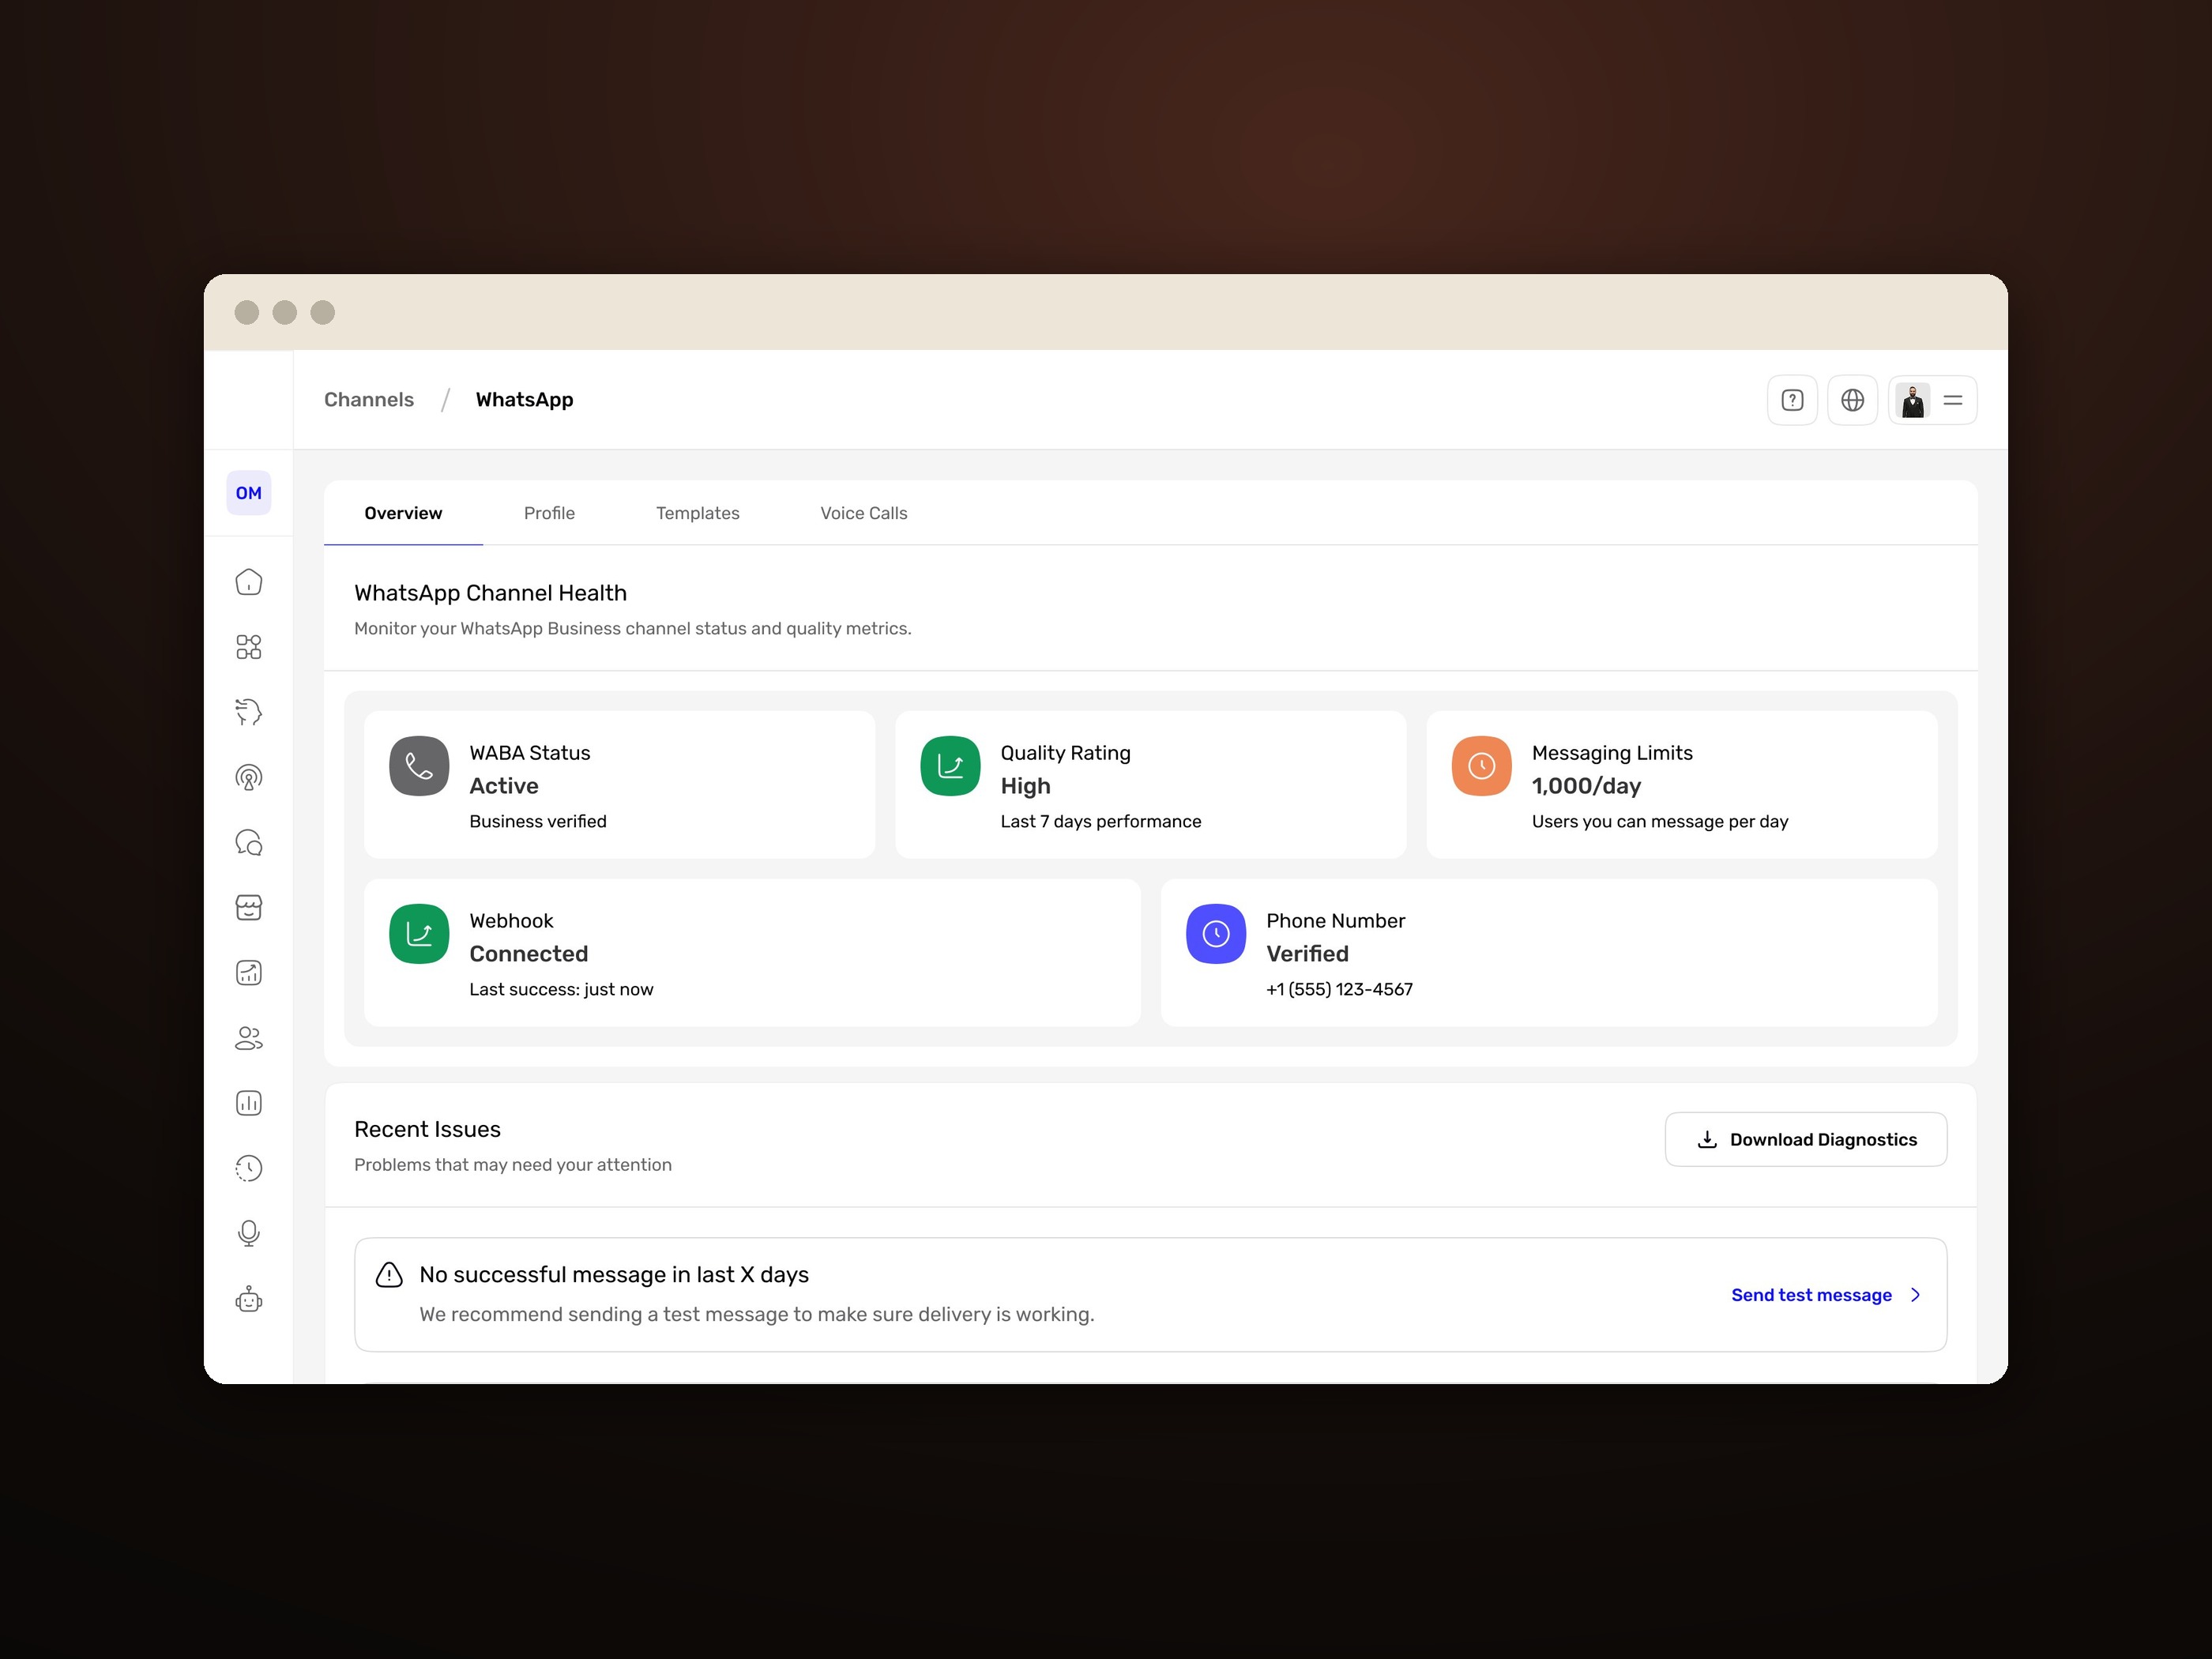2212x1659 pixels.
Task: Click 'We recommend sending a test message' text
Action: point(757,1315)
